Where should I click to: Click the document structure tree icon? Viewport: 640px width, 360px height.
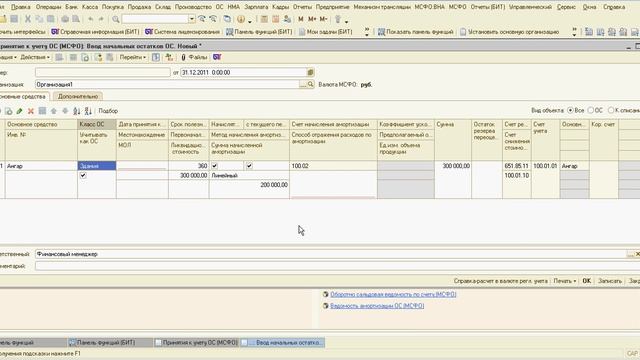point(169,58)
